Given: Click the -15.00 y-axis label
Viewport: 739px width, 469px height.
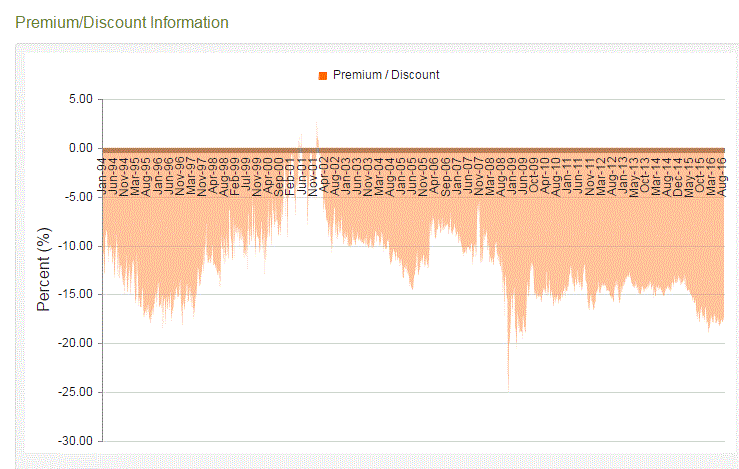Looking at the screenshot, I should (76, 294).
